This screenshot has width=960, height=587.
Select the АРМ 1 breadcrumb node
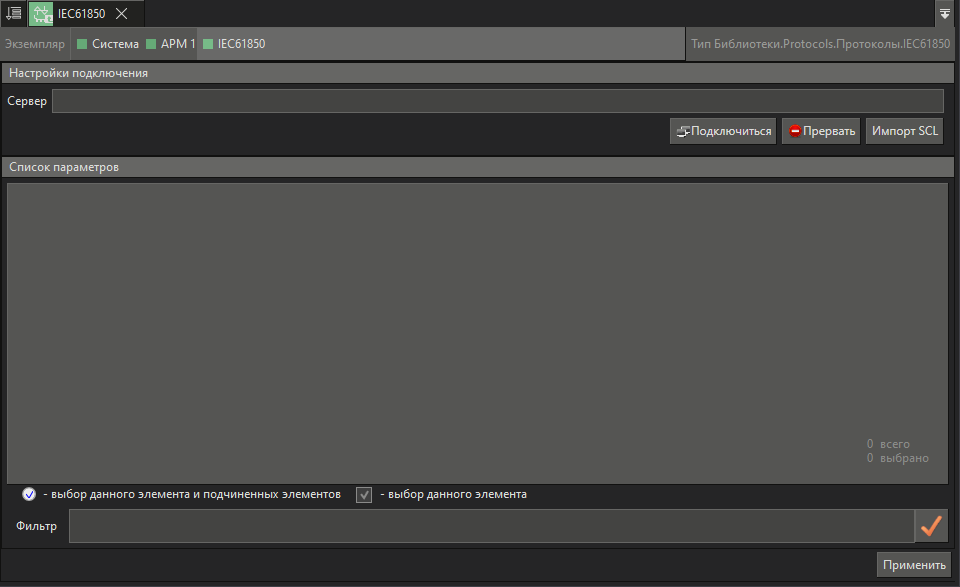(171, 44)
